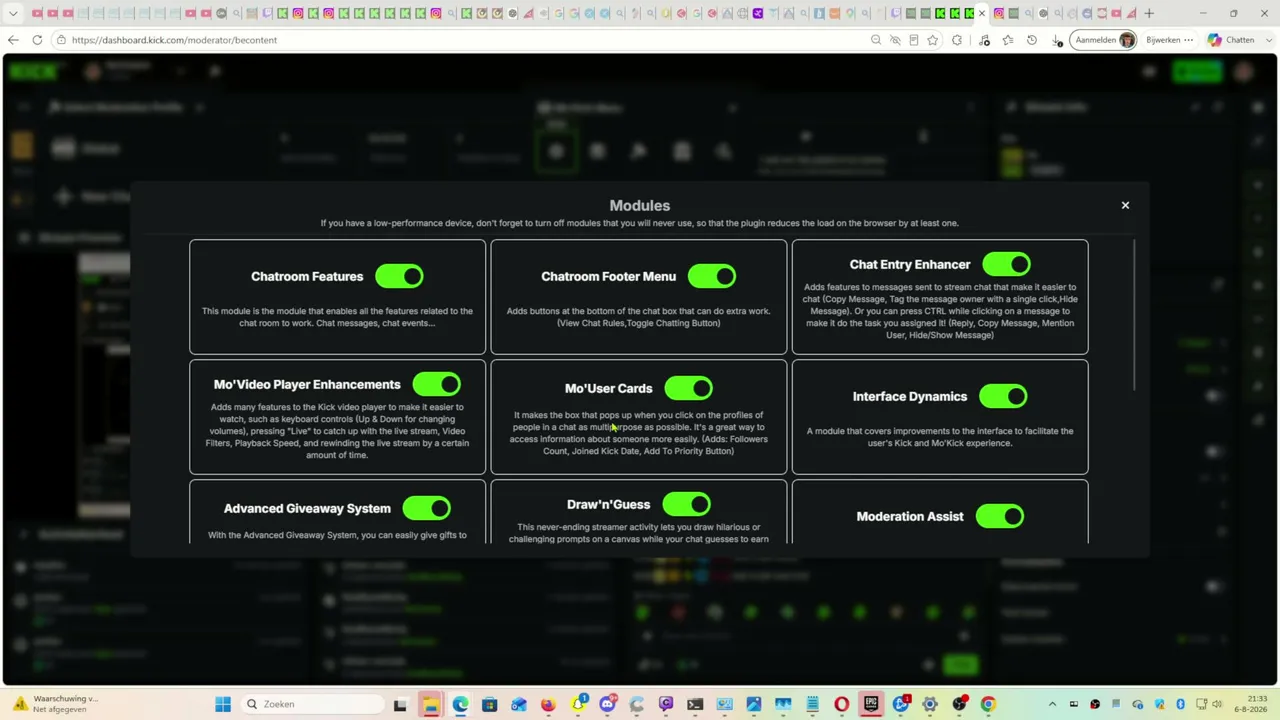This screenshot has width=1280, height=720.
Task: Bookmark this page with the star
Action: pyautogui.click(x=933, y=40)
